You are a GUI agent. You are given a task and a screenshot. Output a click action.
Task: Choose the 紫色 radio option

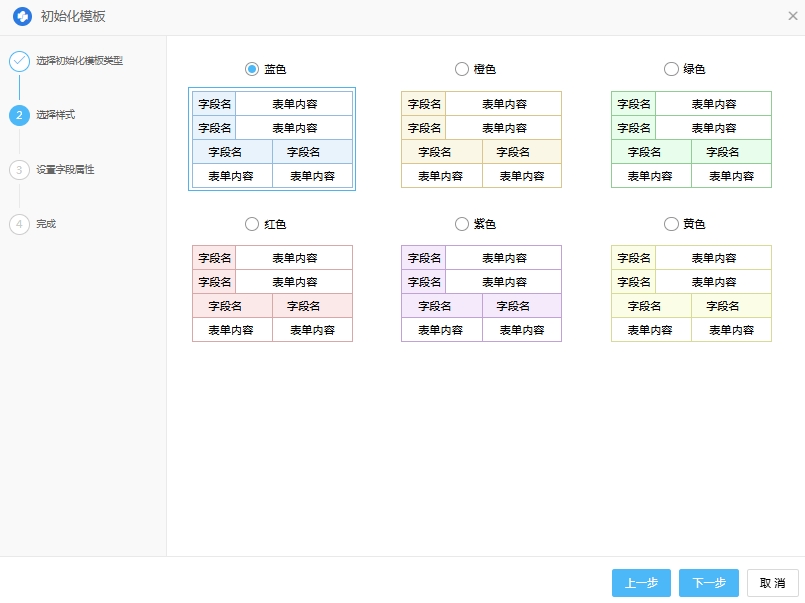click(461, 224)
